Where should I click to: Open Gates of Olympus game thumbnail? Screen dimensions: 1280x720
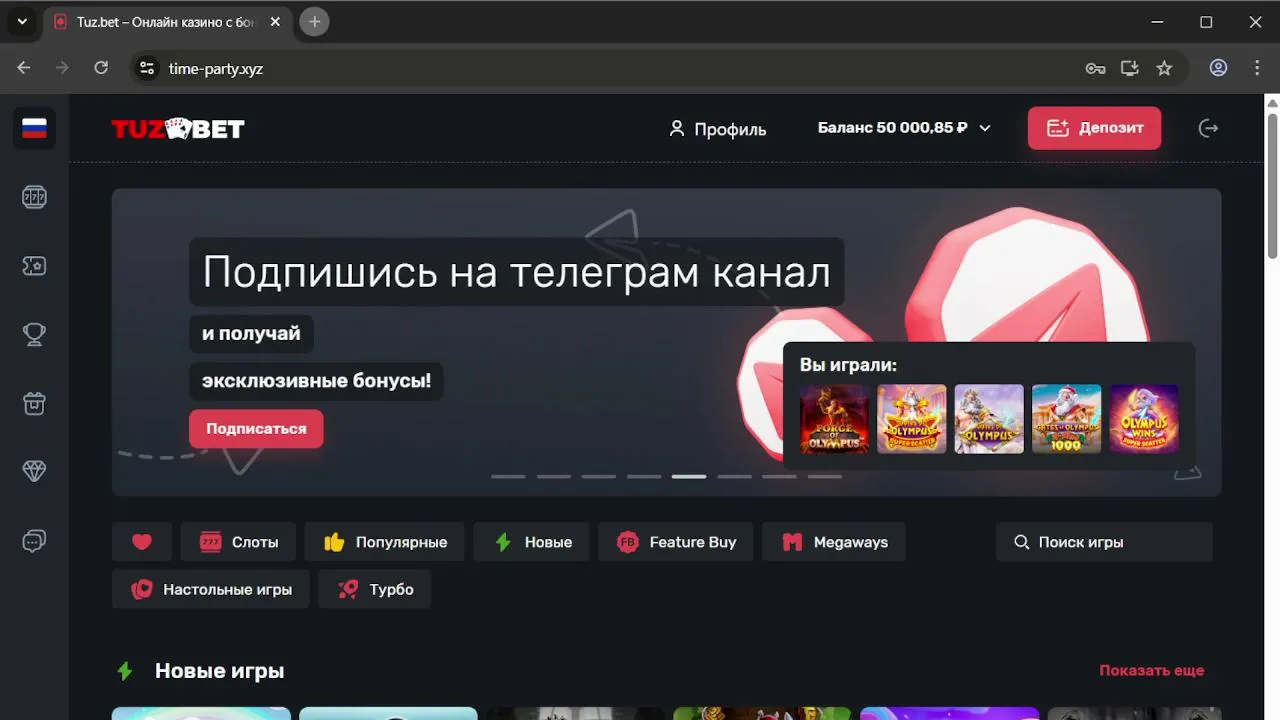click(x=989, y=419)
